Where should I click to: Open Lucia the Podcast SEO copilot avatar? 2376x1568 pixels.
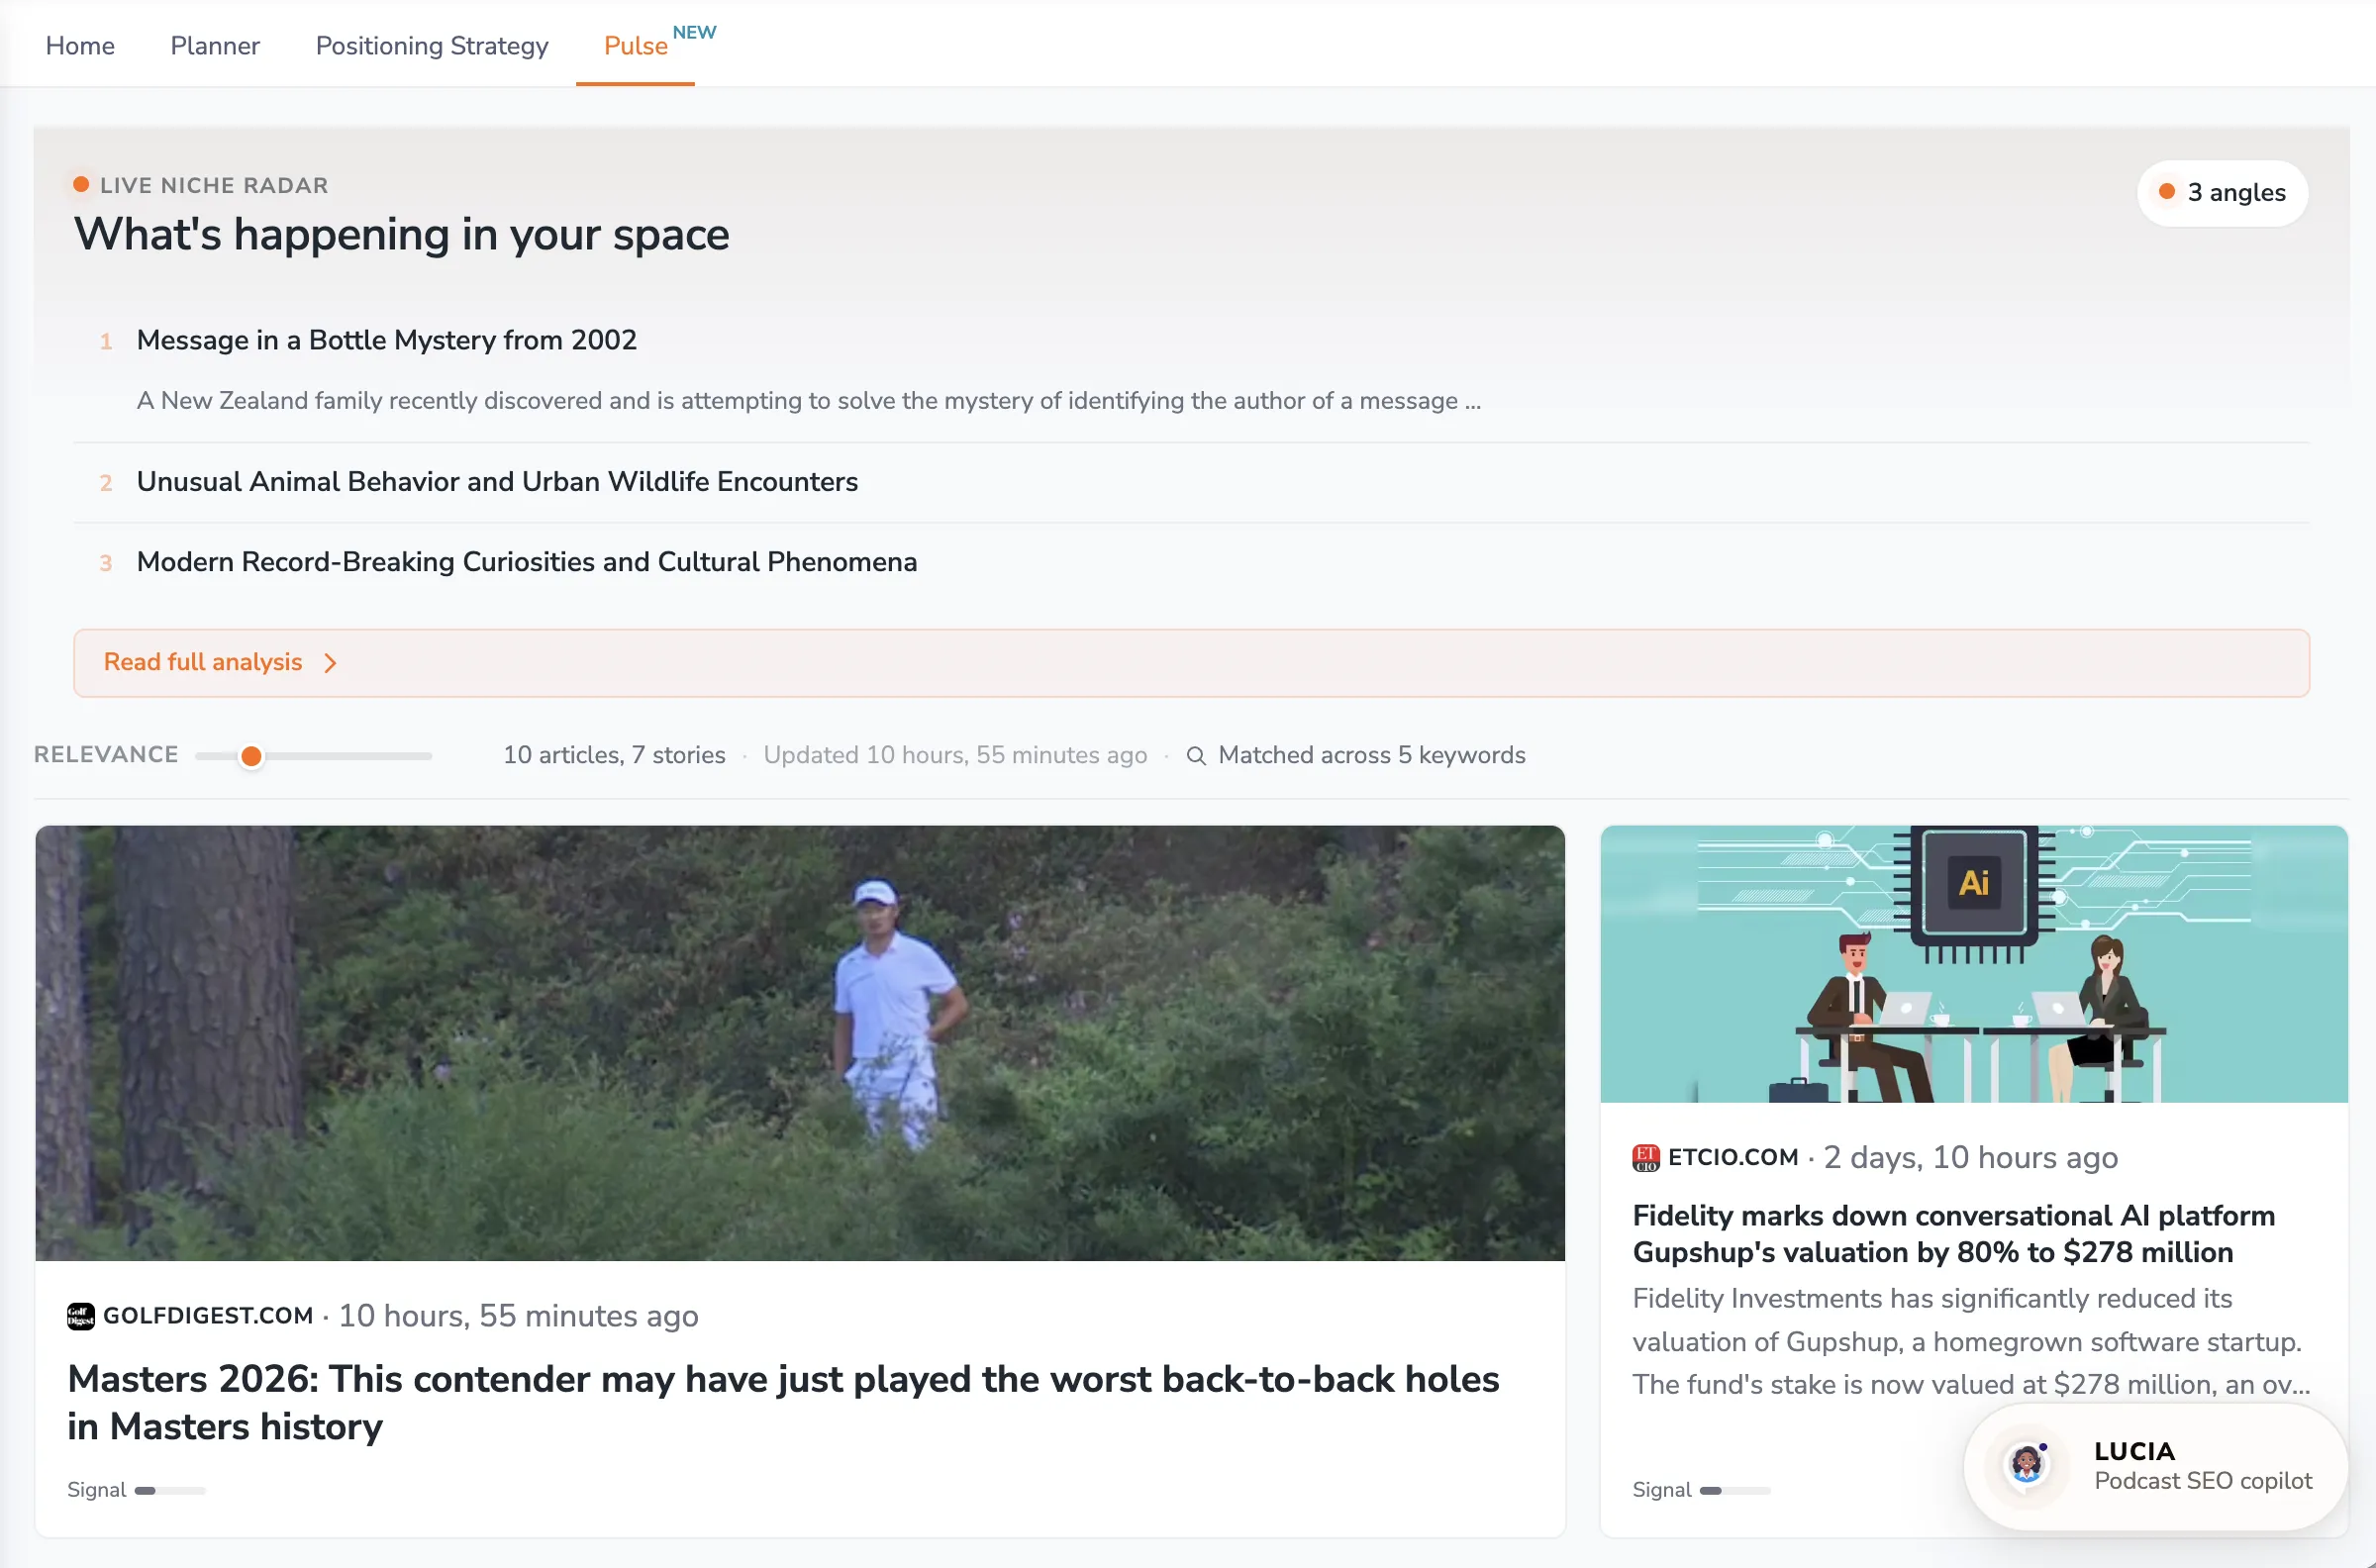point(2026,1466)
